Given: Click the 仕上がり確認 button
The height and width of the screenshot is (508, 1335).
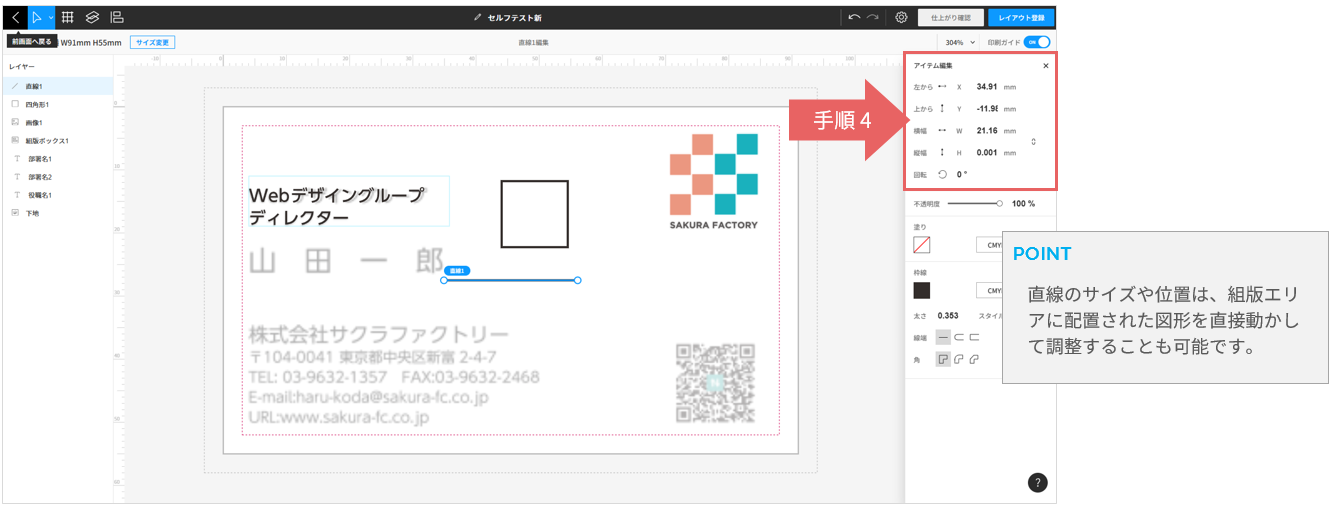Looking at the screenshot, I should 950,17.
